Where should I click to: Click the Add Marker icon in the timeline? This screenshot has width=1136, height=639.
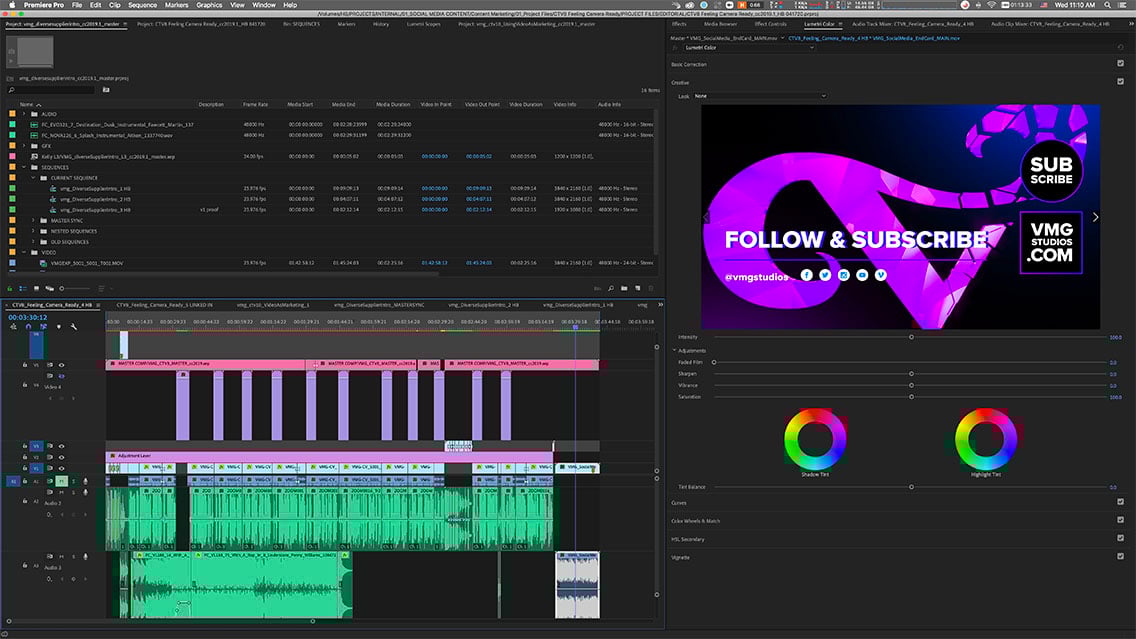click(x=59, y=326)
